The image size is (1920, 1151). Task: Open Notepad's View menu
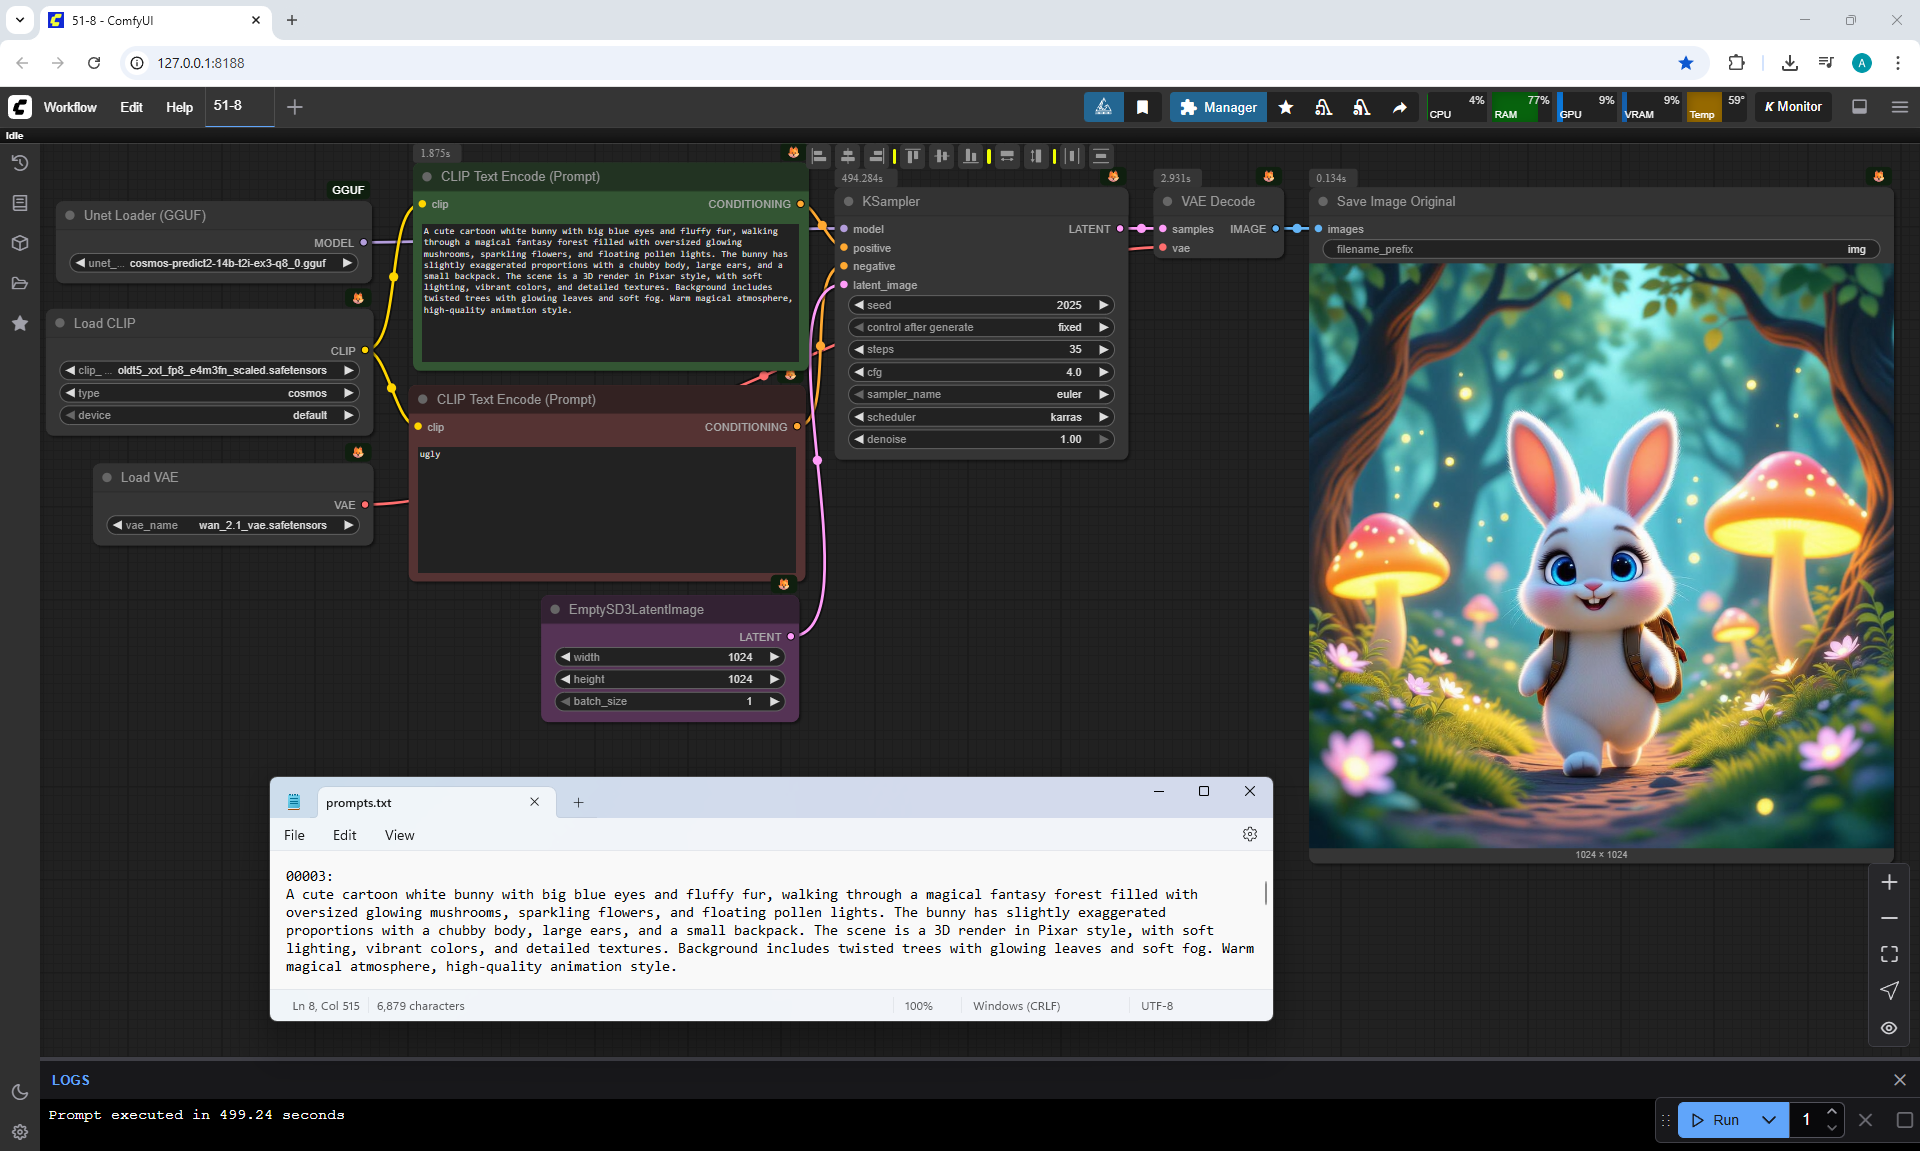(399, 835)
